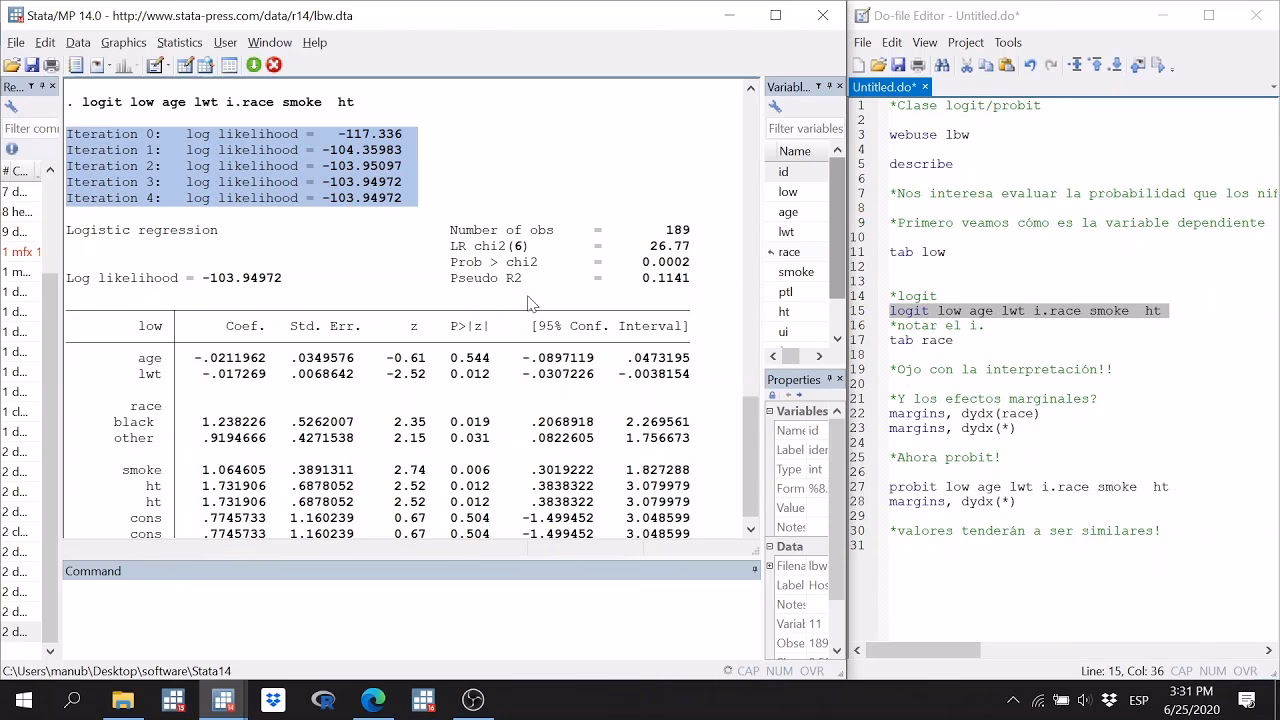1280x720 pixels.
Task: Select the Untitled.do* tab
Action: 884,87
